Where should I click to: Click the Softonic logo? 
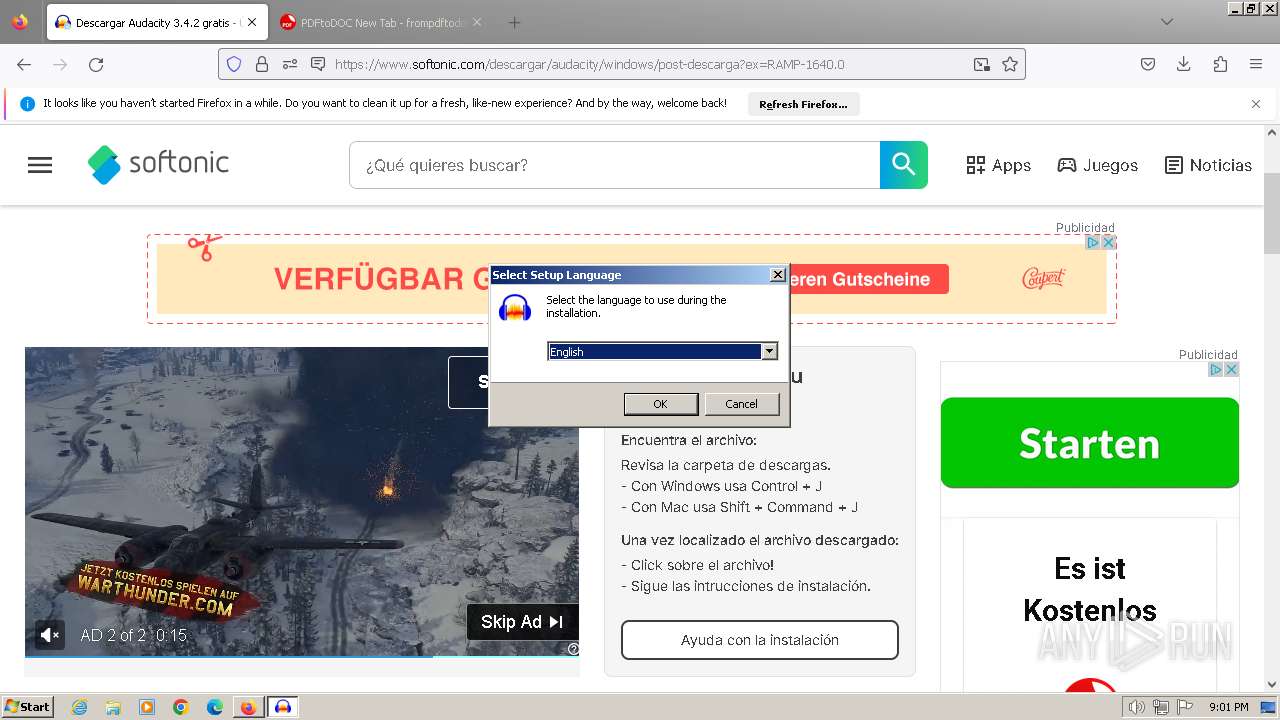pyautogui.click(x=158, y=164)
